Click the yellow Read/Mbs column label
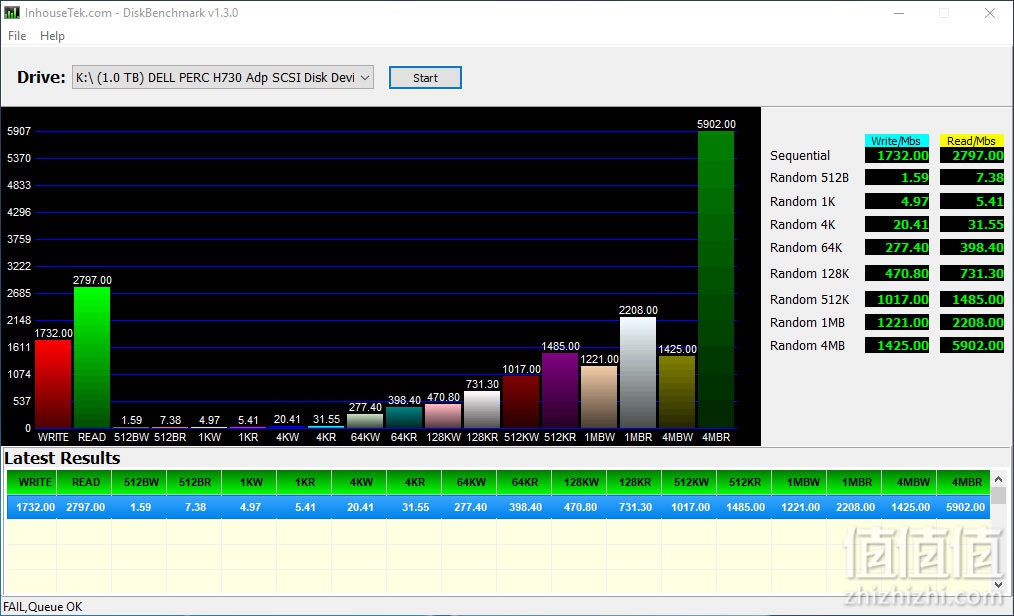The width and height of the screenshot is (1014, 616). (x=971, y=141)
